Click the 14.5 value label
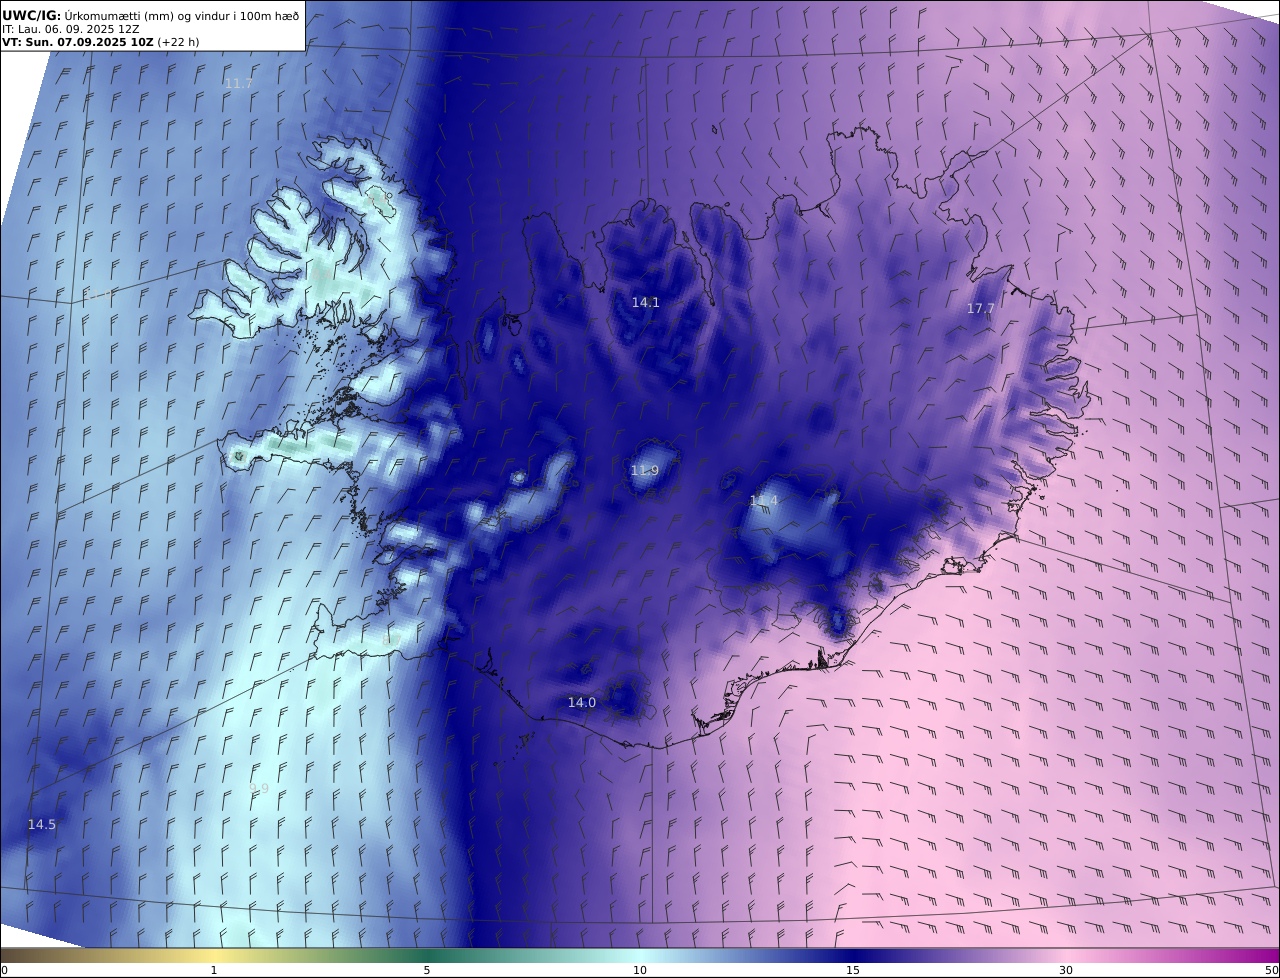 [42, 825]
